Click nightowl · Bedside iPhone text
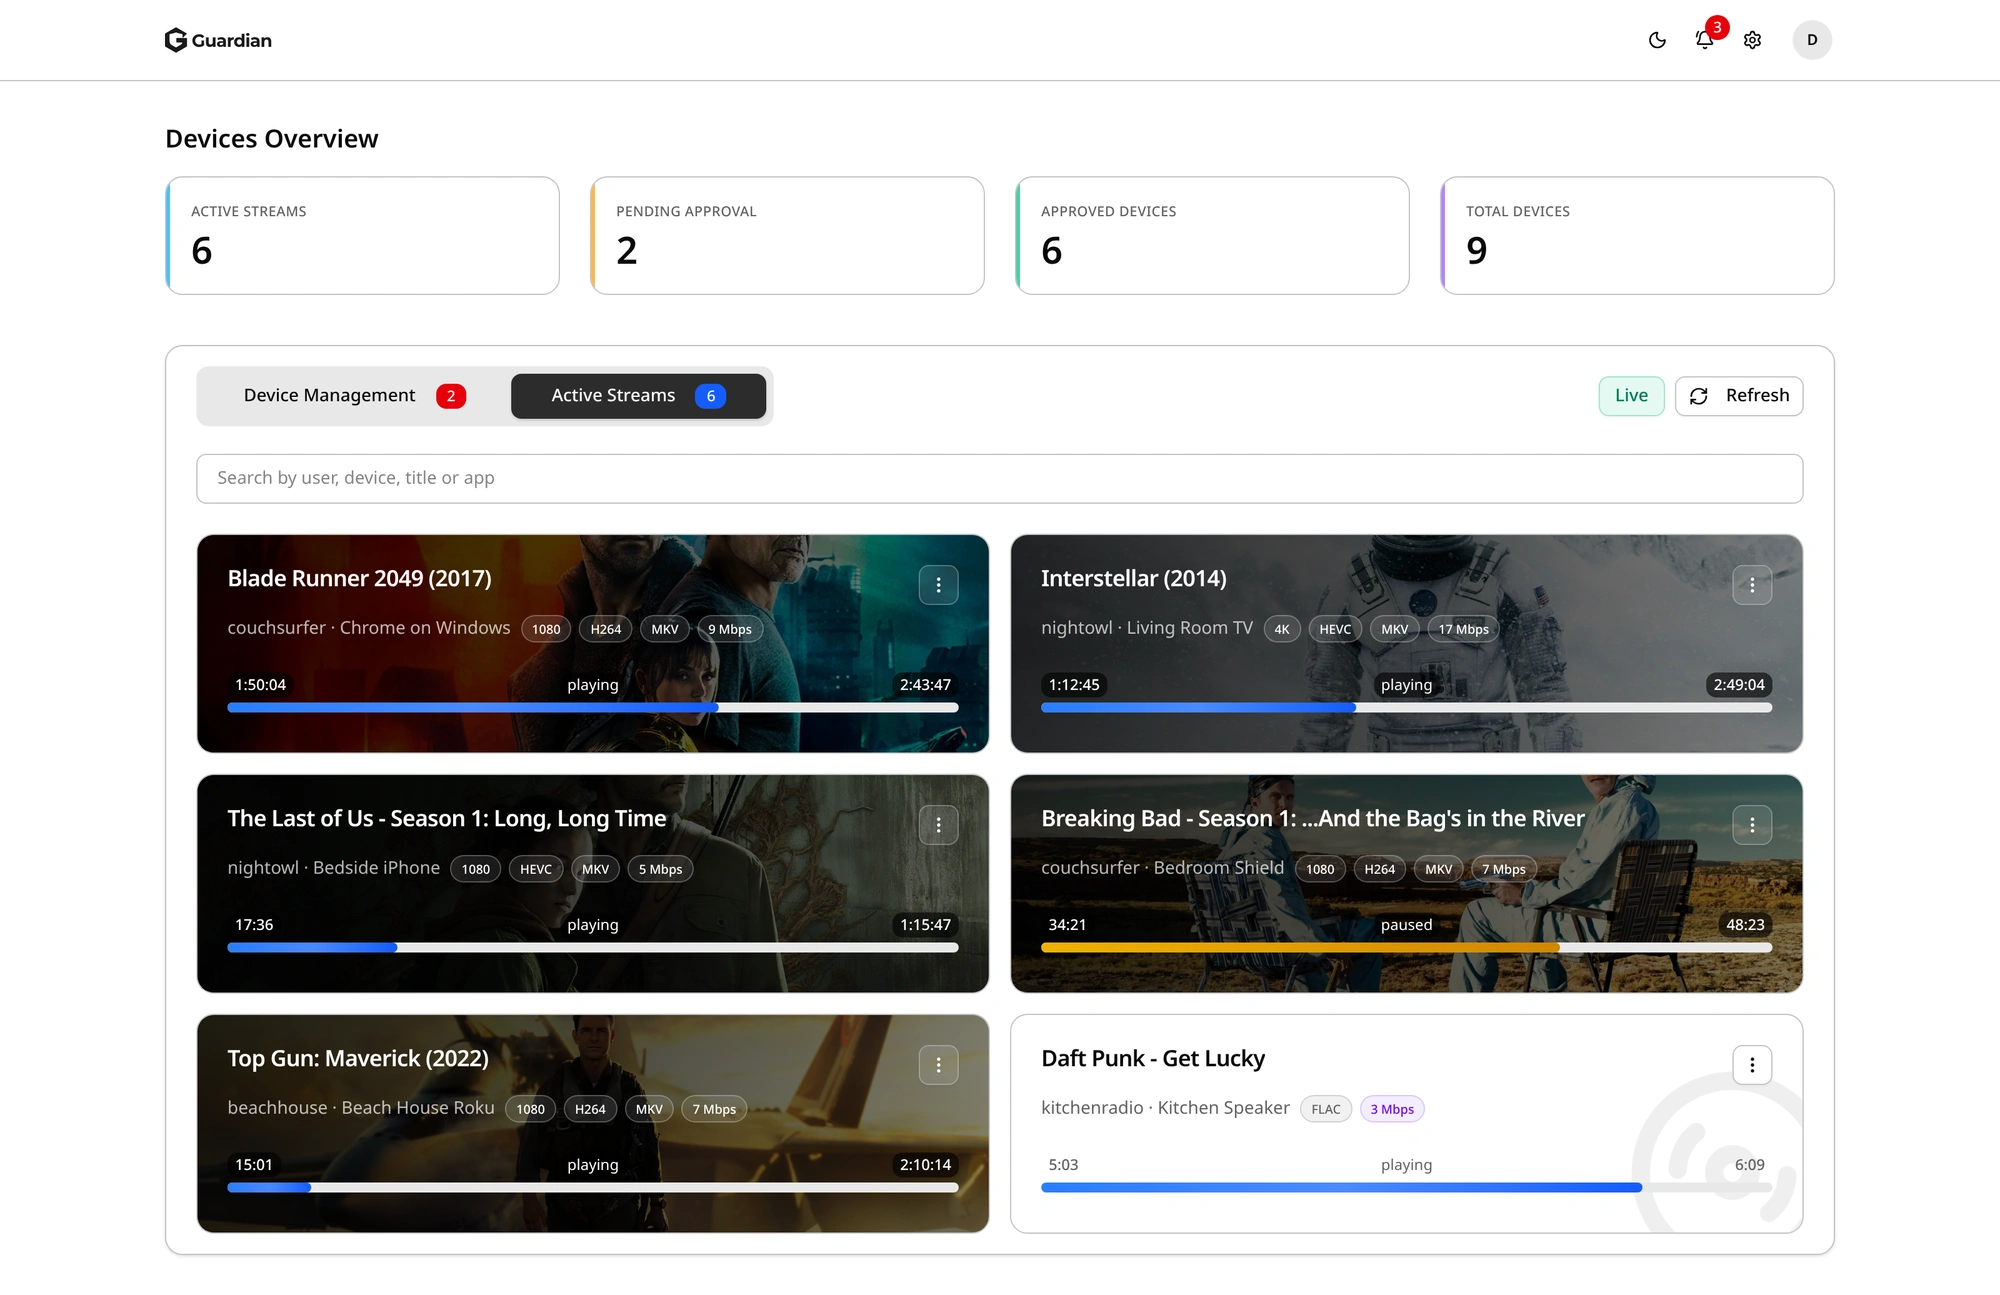The height and width of the screenshot is (1295, 2000). click(x=334, y=868)
